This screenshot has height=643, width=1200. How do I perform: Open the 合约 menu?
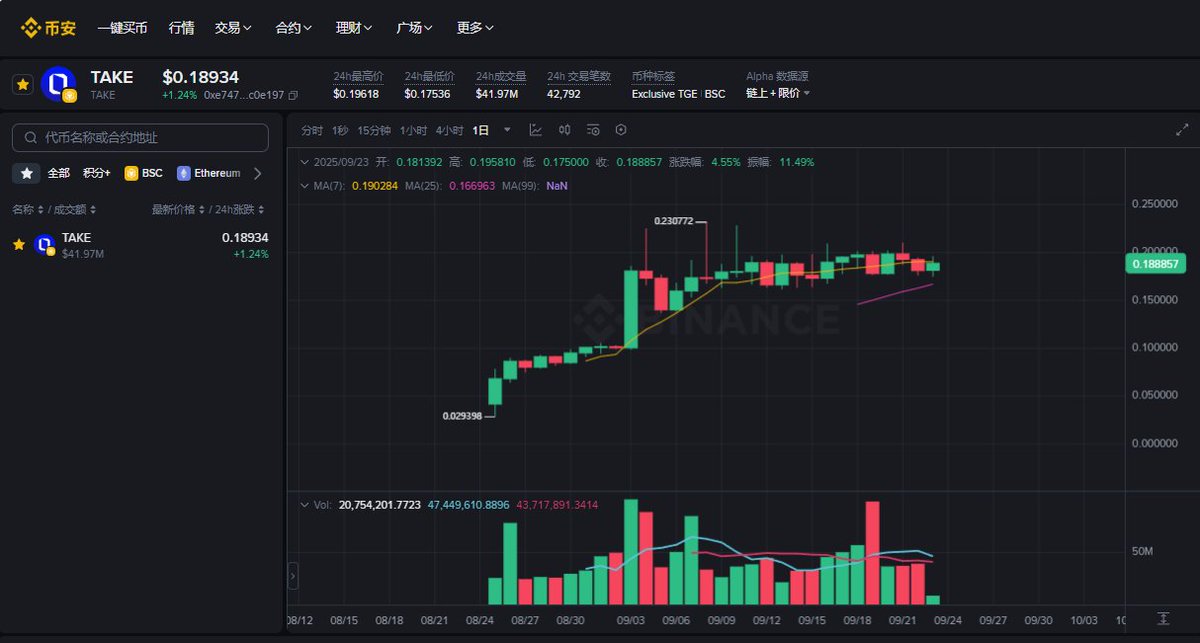tap(294, 28)
